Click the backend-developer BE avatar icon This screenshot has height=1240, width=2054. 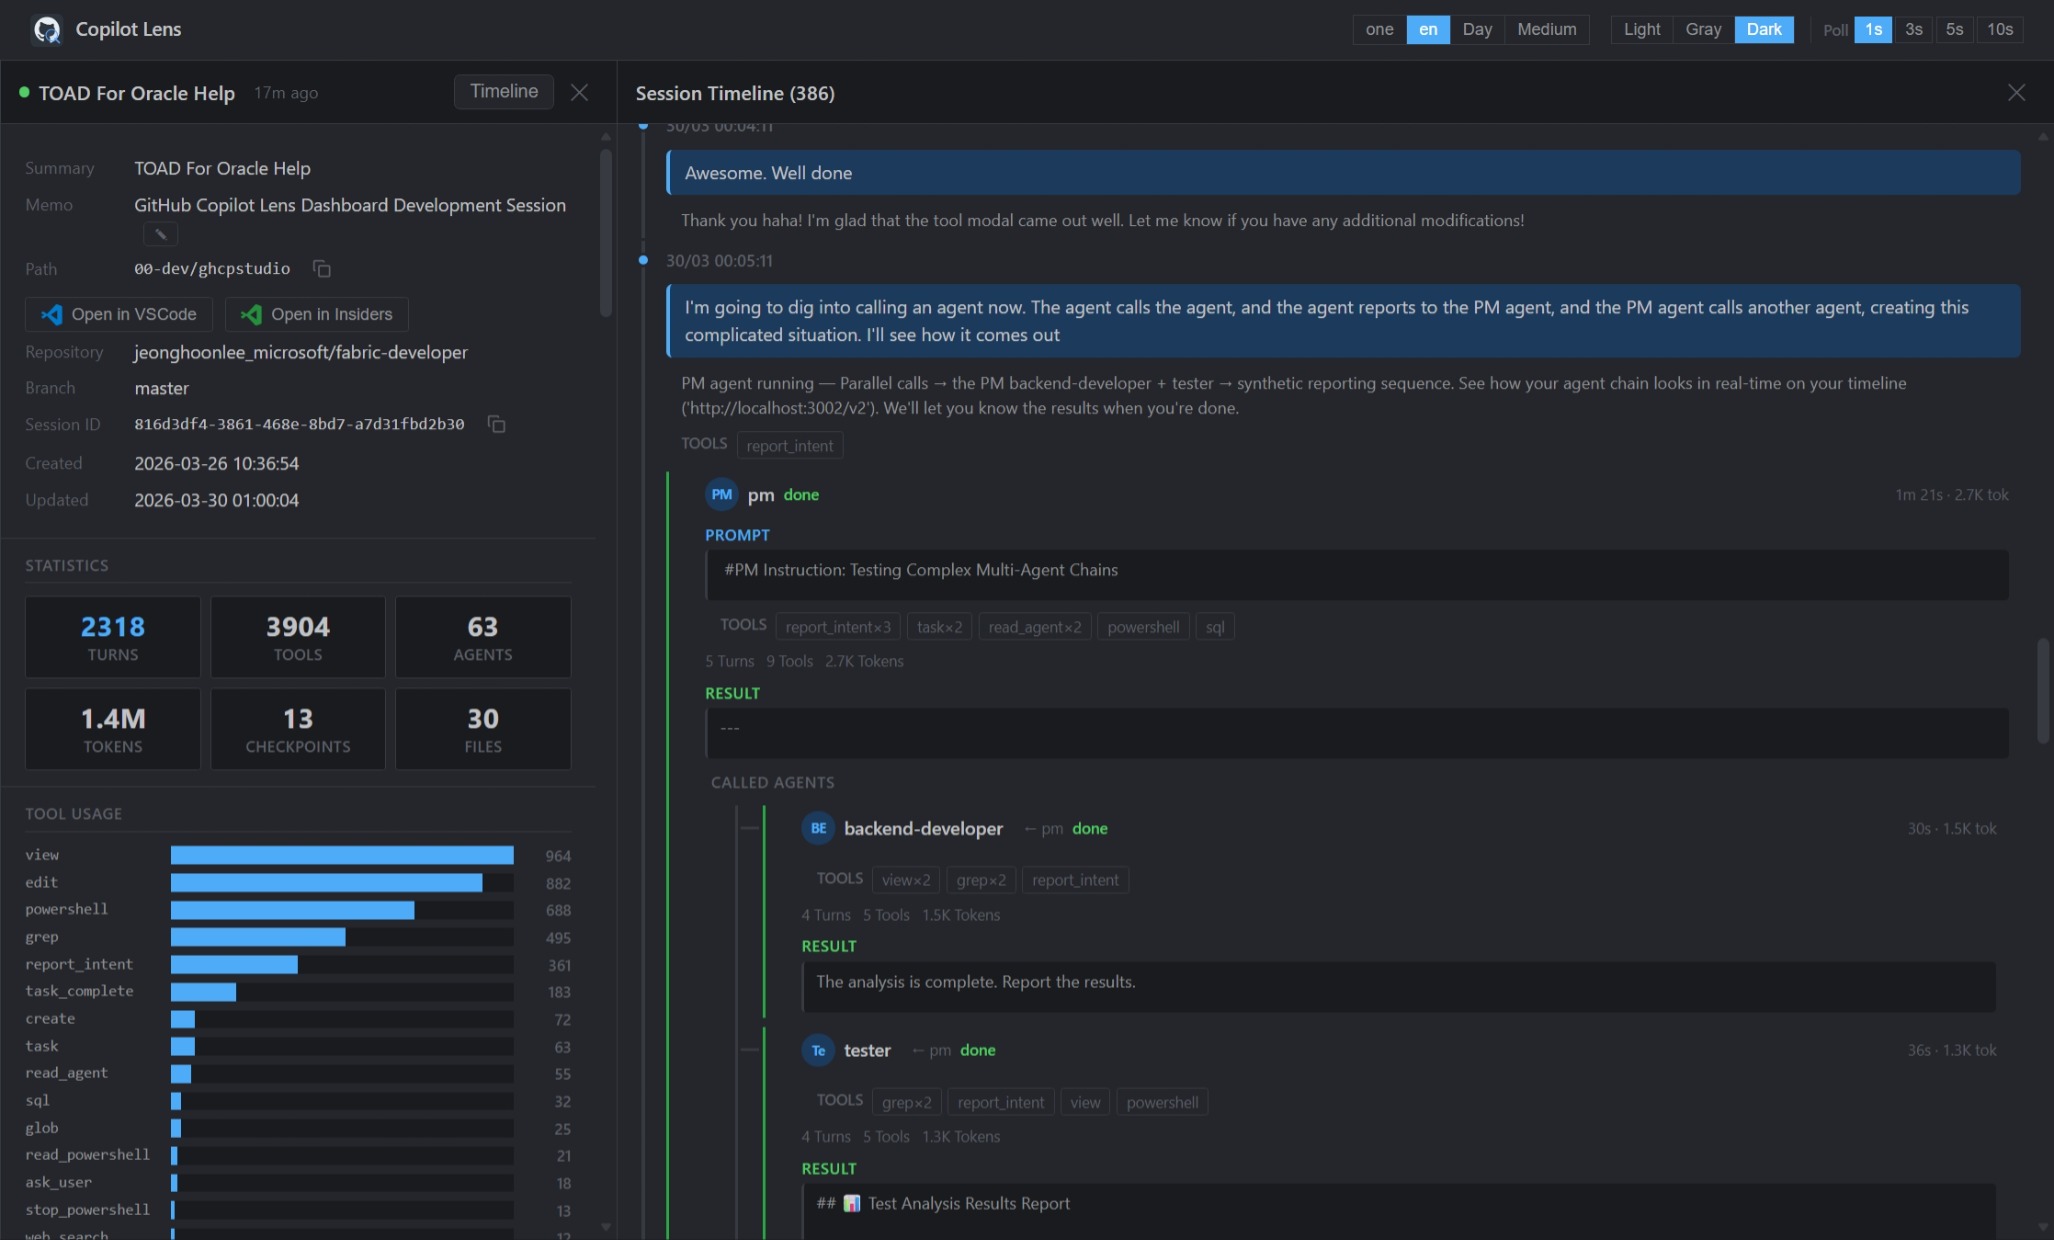click(x=818, y=828)
